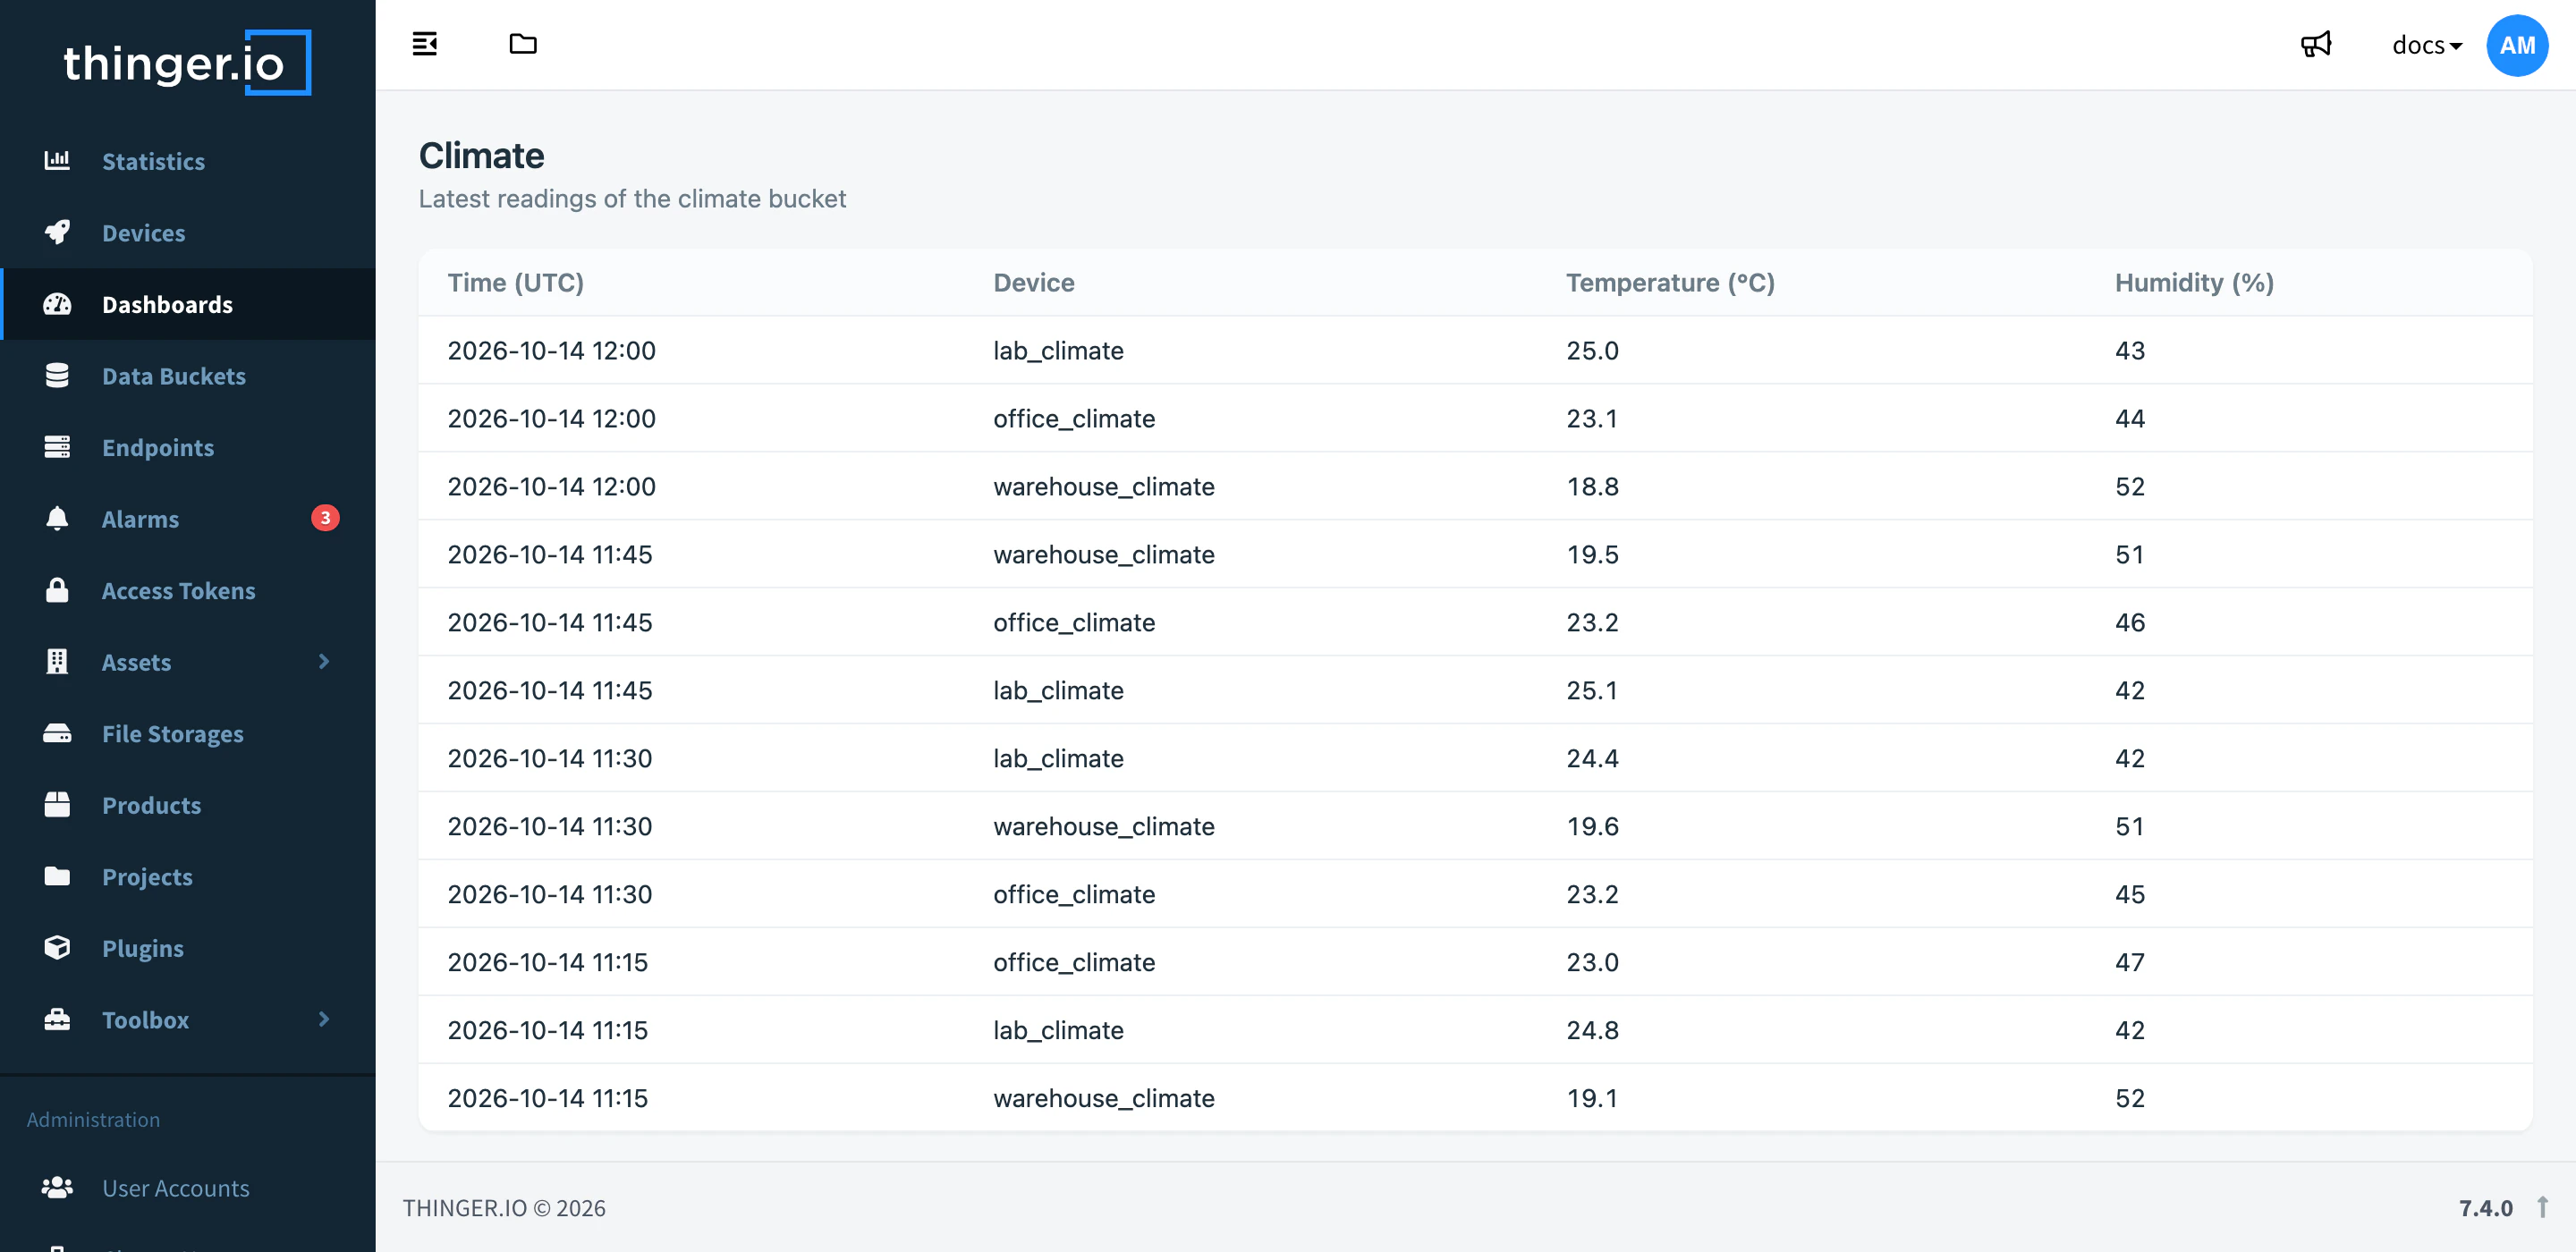Click the THINGER.IO © 2026 footer text
Image resolution: width=2576 pixels, height=1252 pixels.
pos(504,1208)
